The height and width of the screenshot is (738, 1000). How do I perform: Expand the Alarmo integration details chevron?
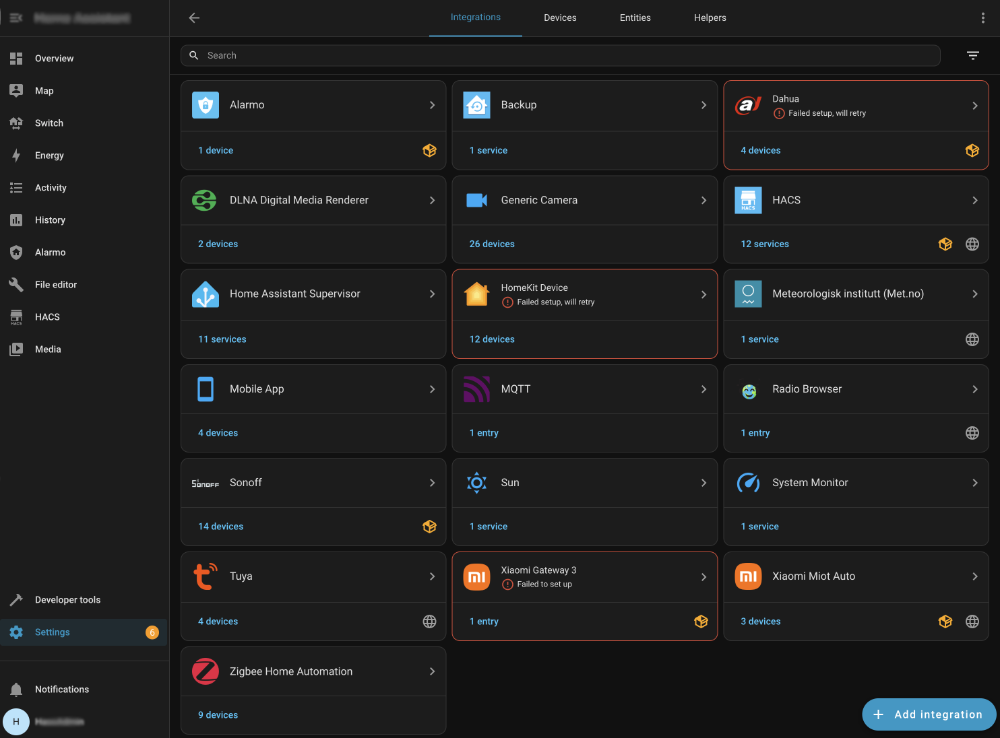pyautogui.click(x=432, y=104)
